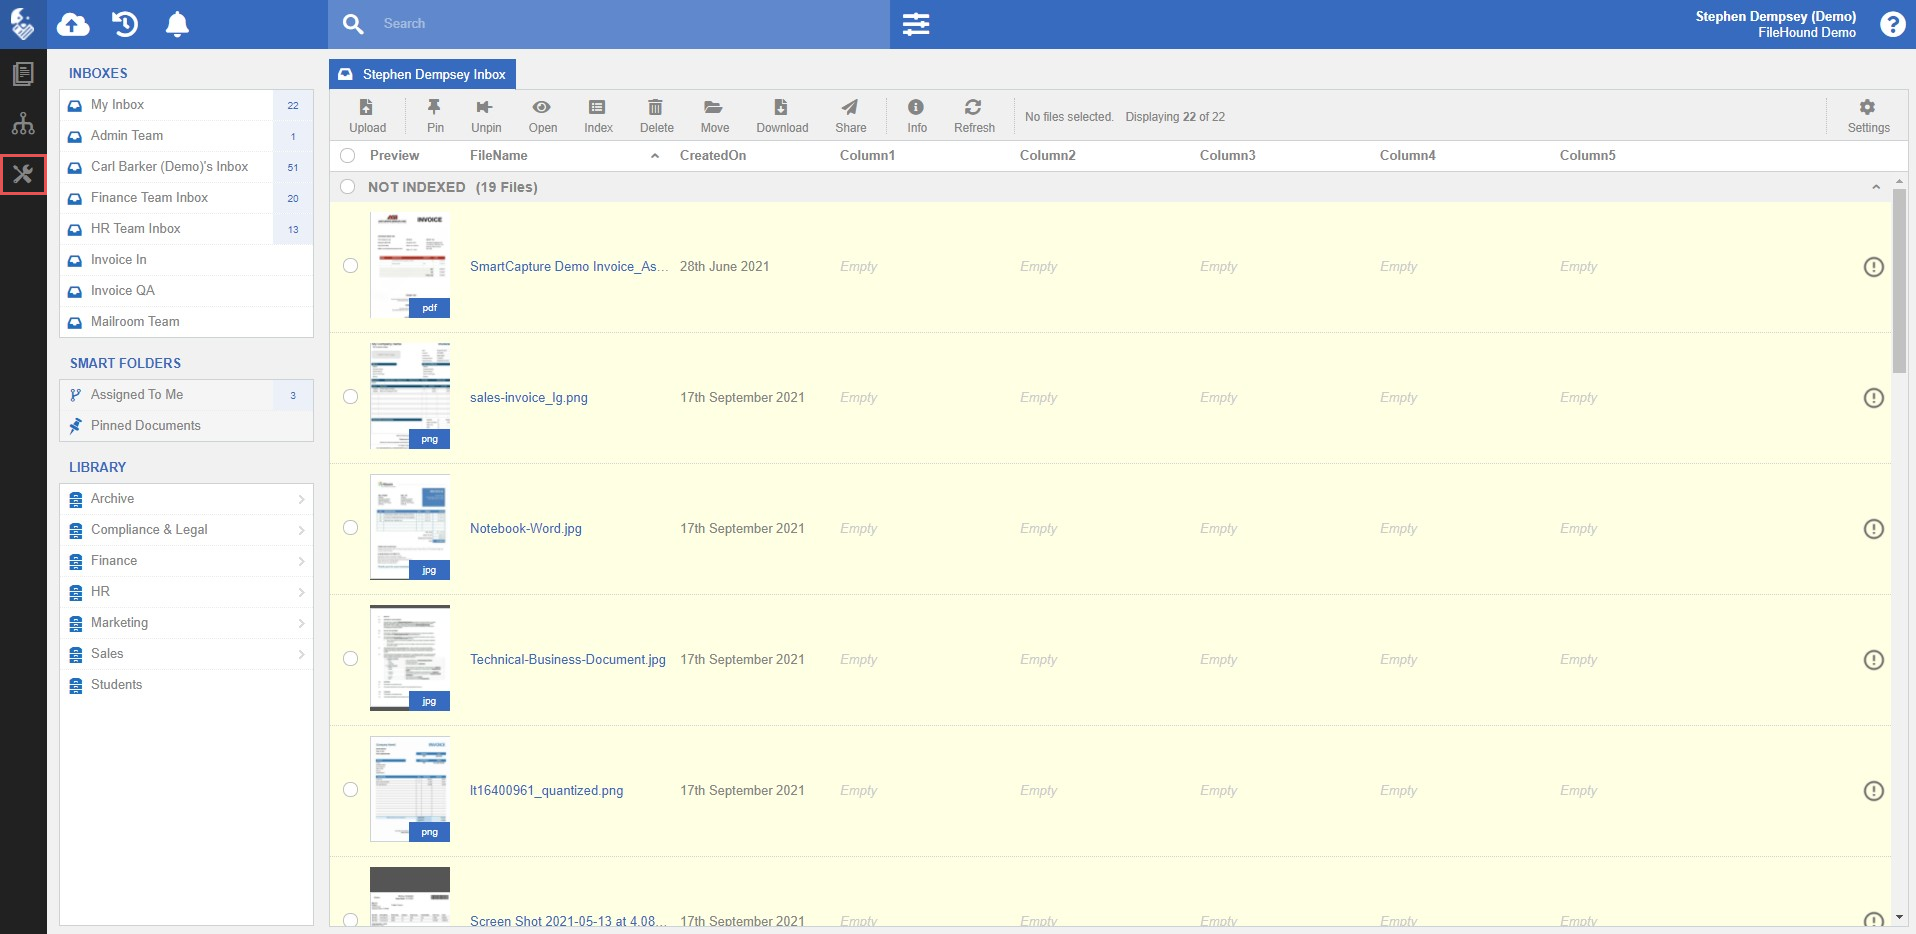Select the lt16400961_quantized.png checkbox
Image resolution: width=1916 pixels, height=934 pixels.
point(350,790)
